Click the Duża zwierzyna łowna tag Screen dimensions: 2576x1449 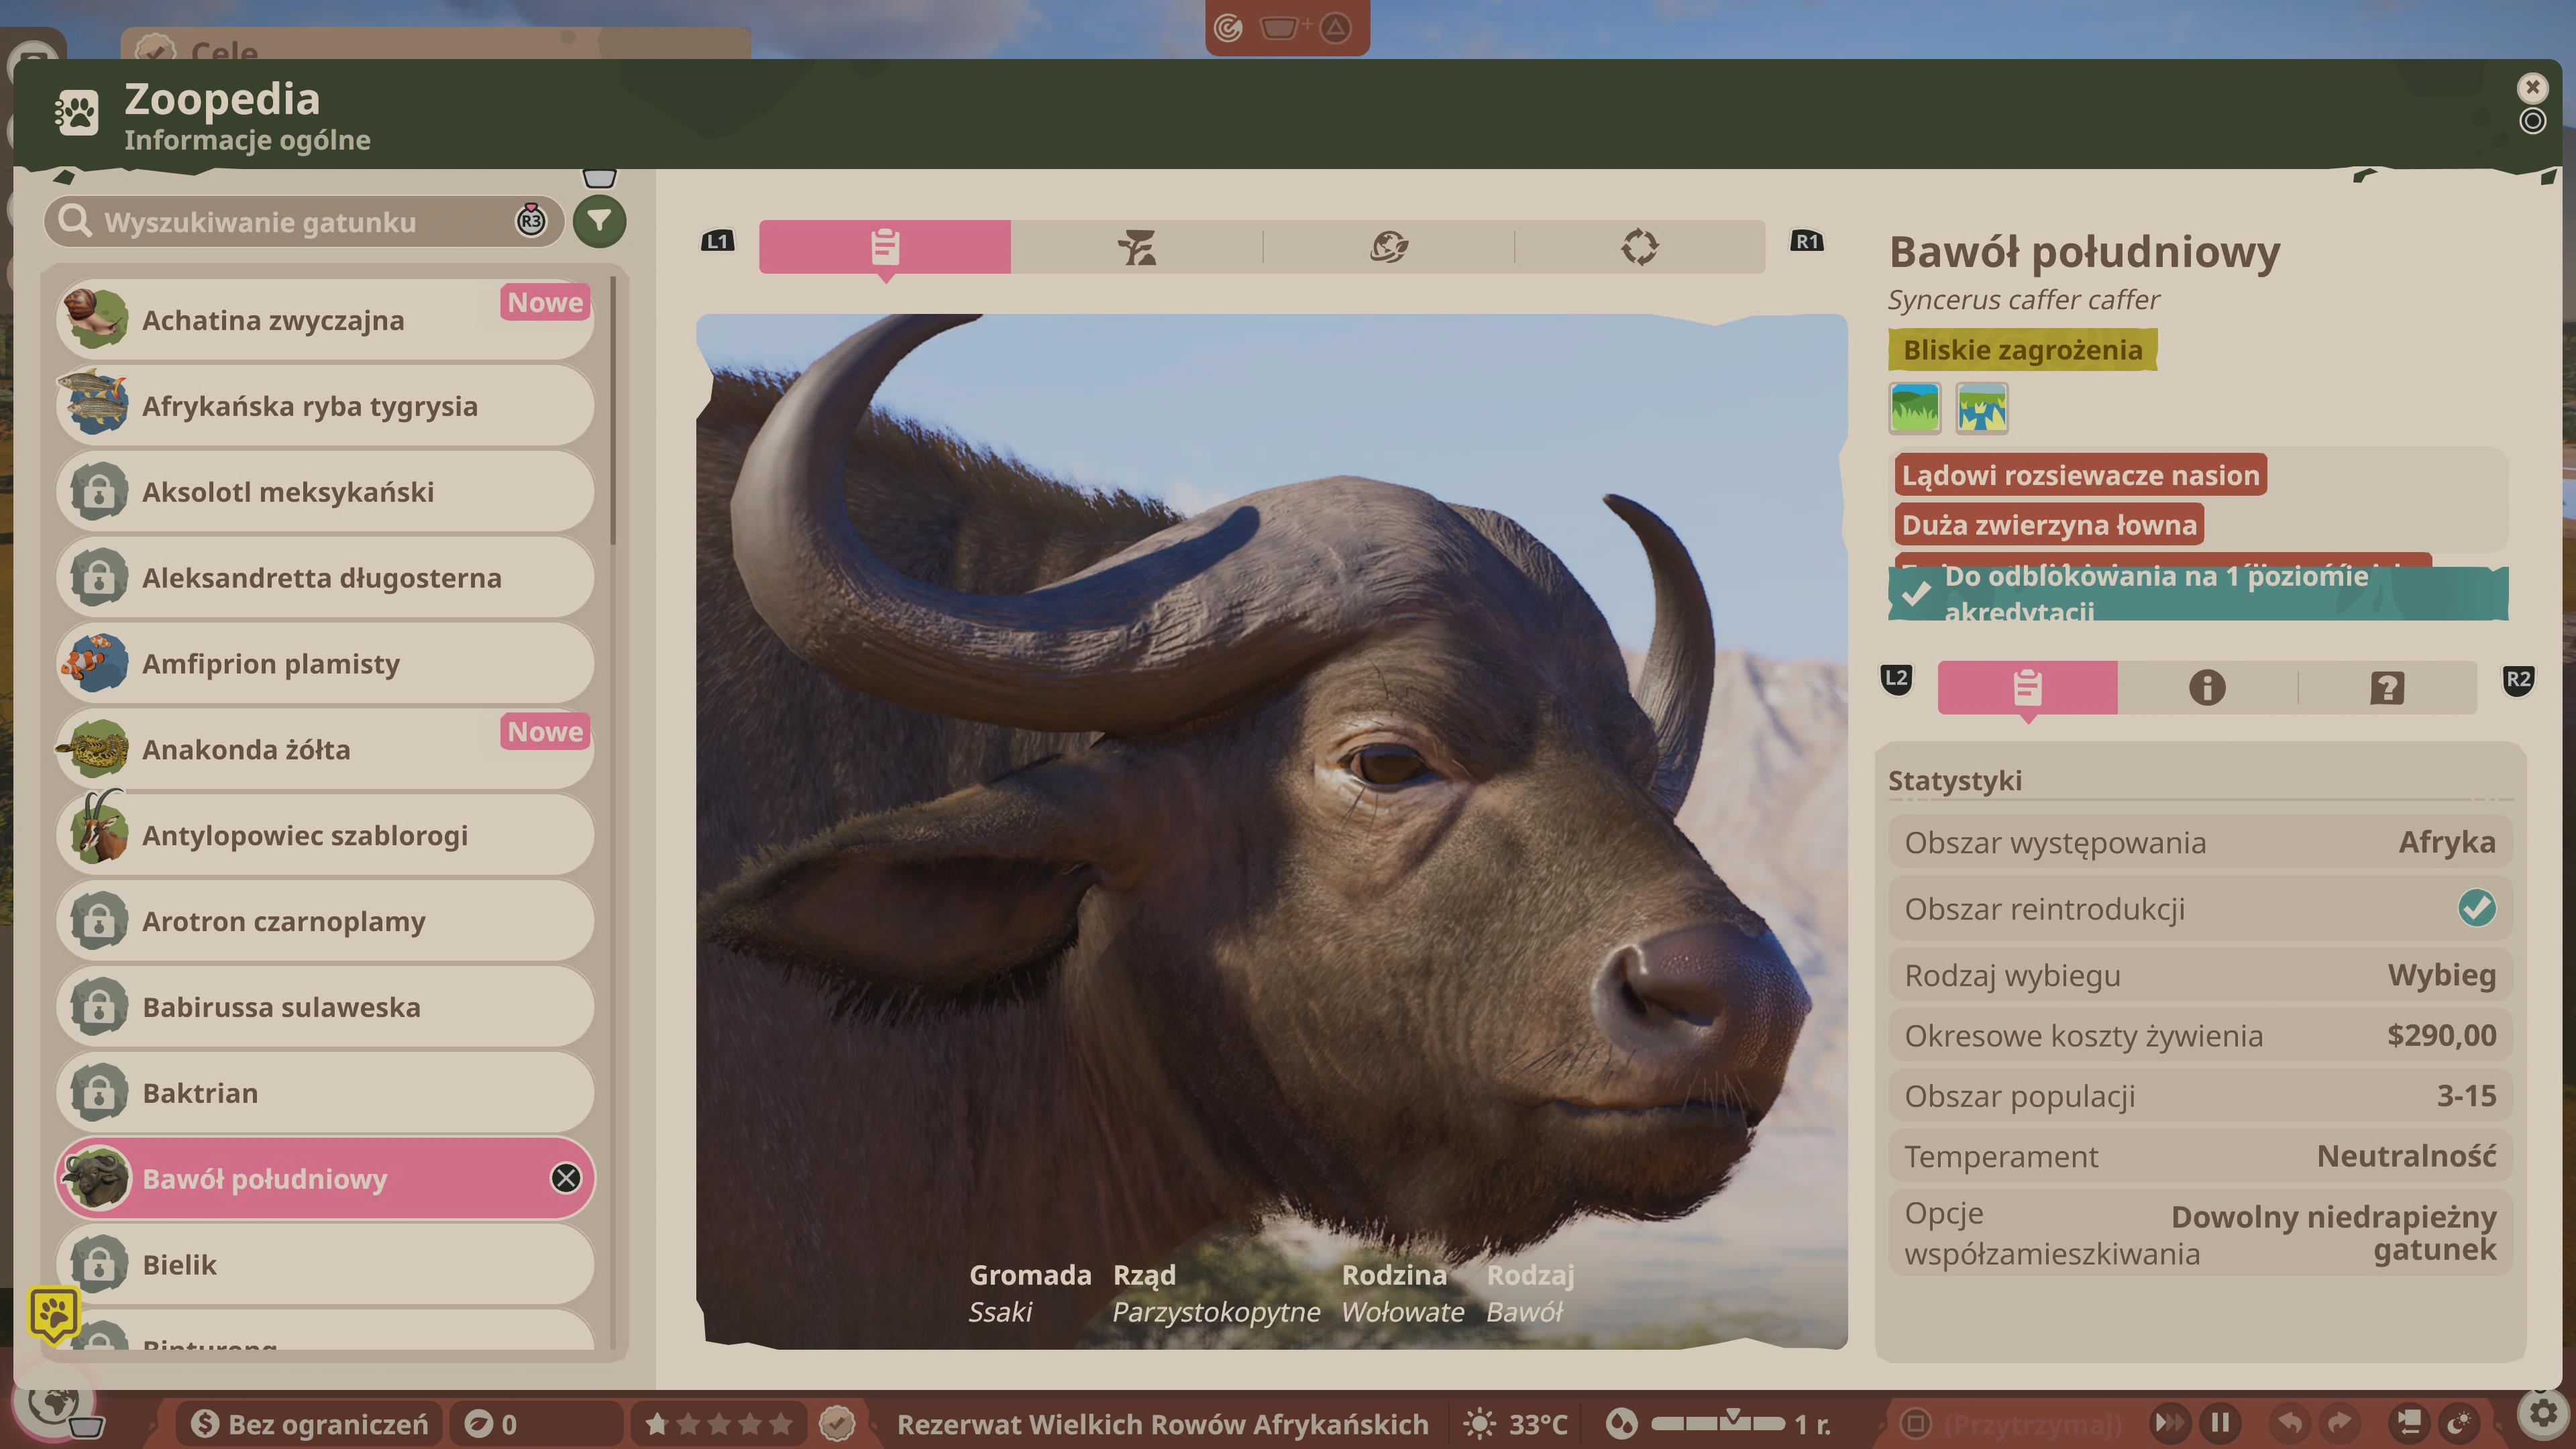[2049, 525]
